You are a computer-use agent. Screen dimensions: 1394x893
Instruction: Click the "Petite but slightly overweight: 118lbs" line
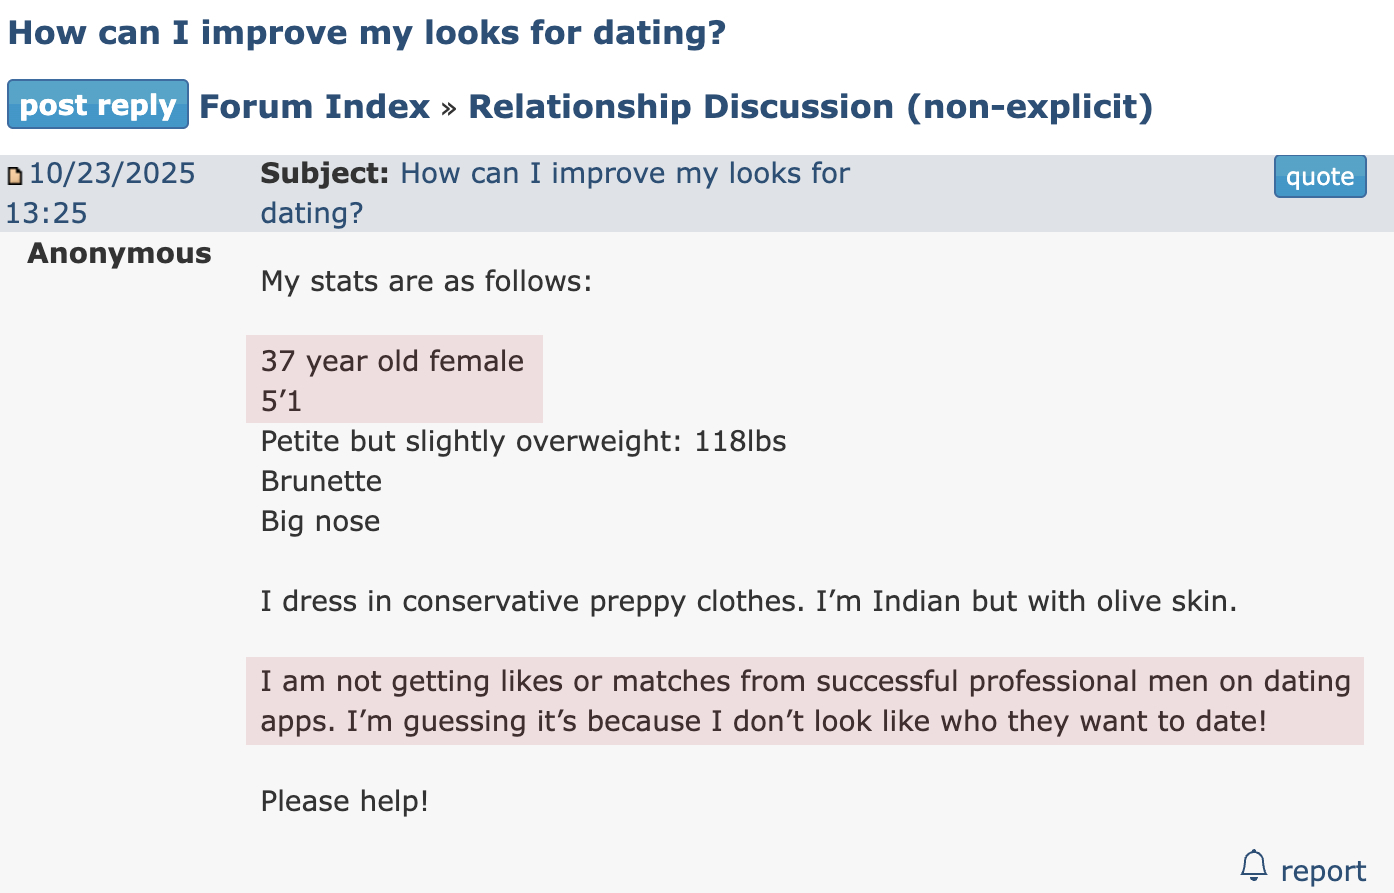click(523, 441)
